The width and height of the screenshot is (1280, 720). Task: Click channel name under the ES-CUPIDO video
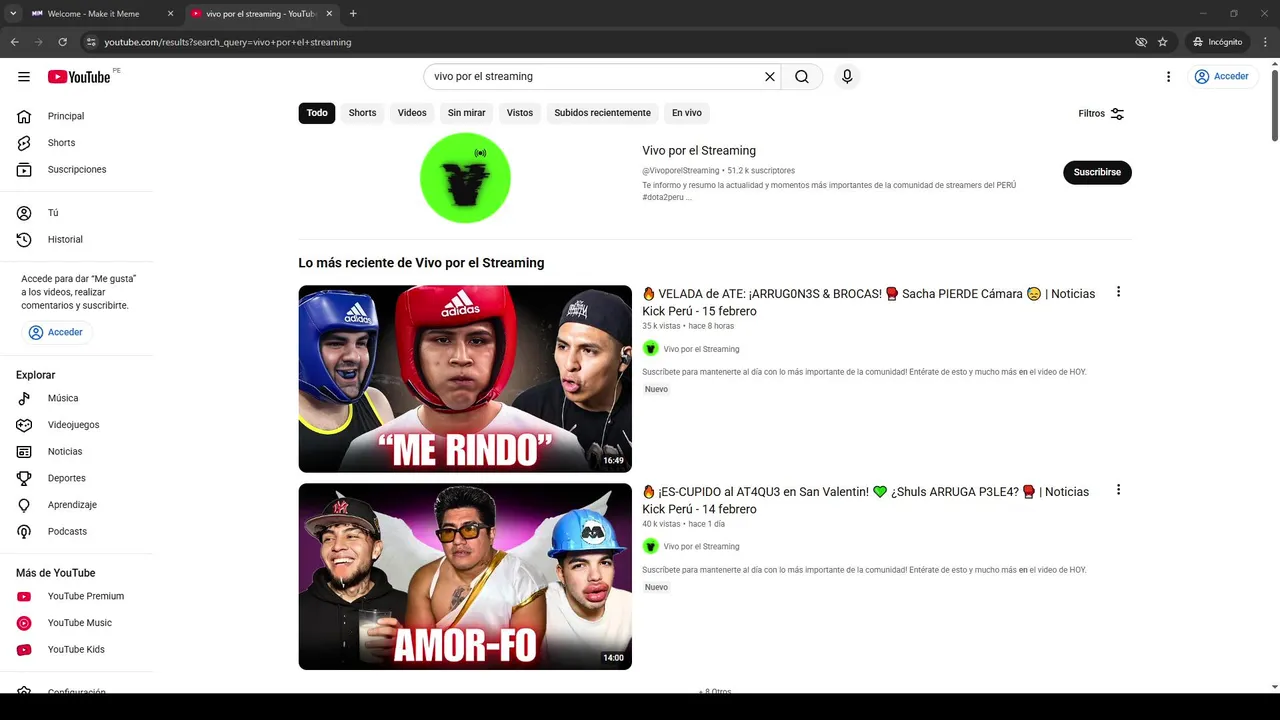point(701,547)
